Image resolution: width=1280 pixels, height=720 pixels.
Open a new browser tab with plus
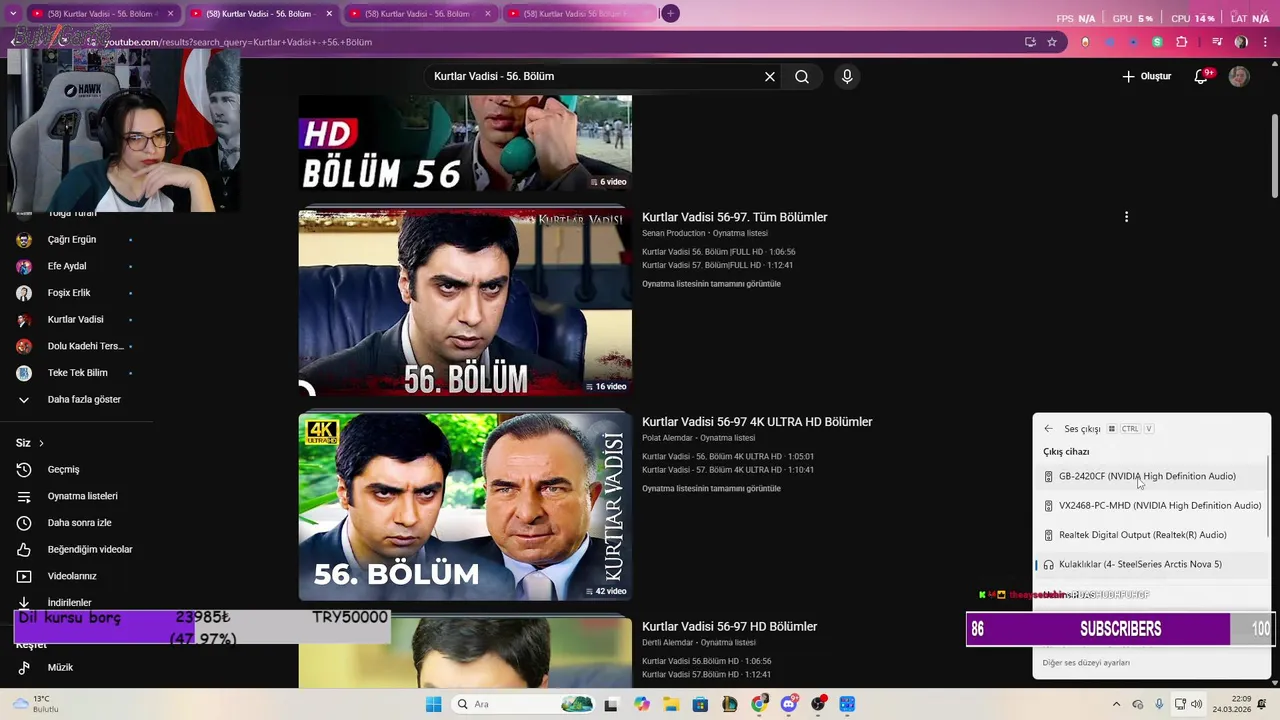tap(671, 14)
